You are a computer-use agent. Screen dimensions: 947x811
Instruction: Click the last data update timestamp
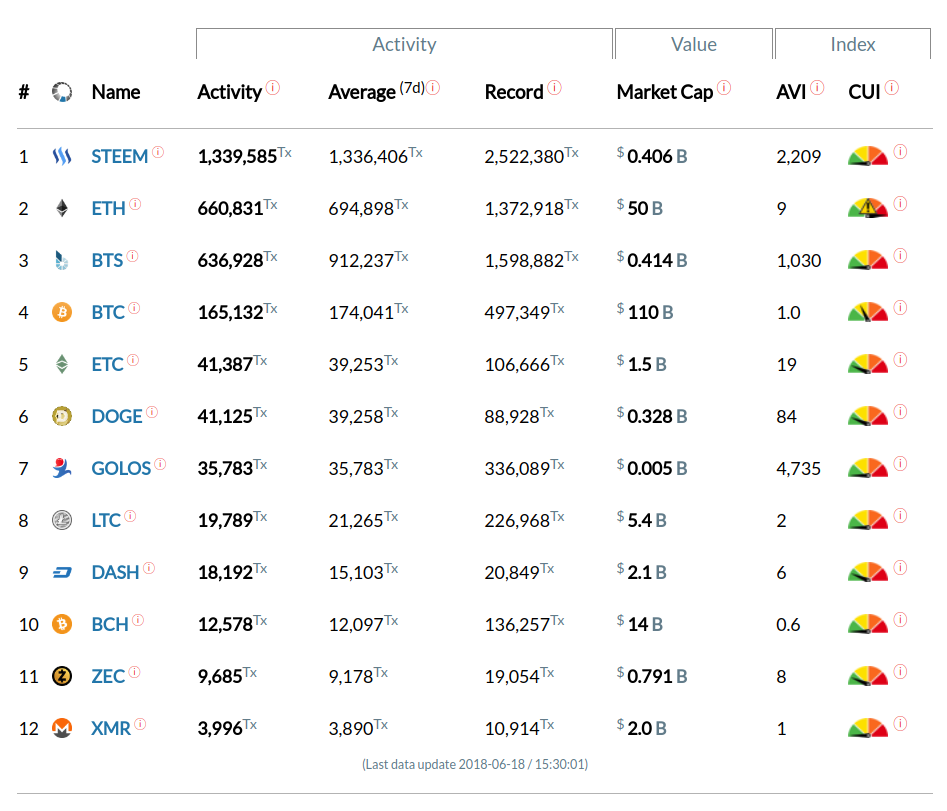[x=475, y=765]
